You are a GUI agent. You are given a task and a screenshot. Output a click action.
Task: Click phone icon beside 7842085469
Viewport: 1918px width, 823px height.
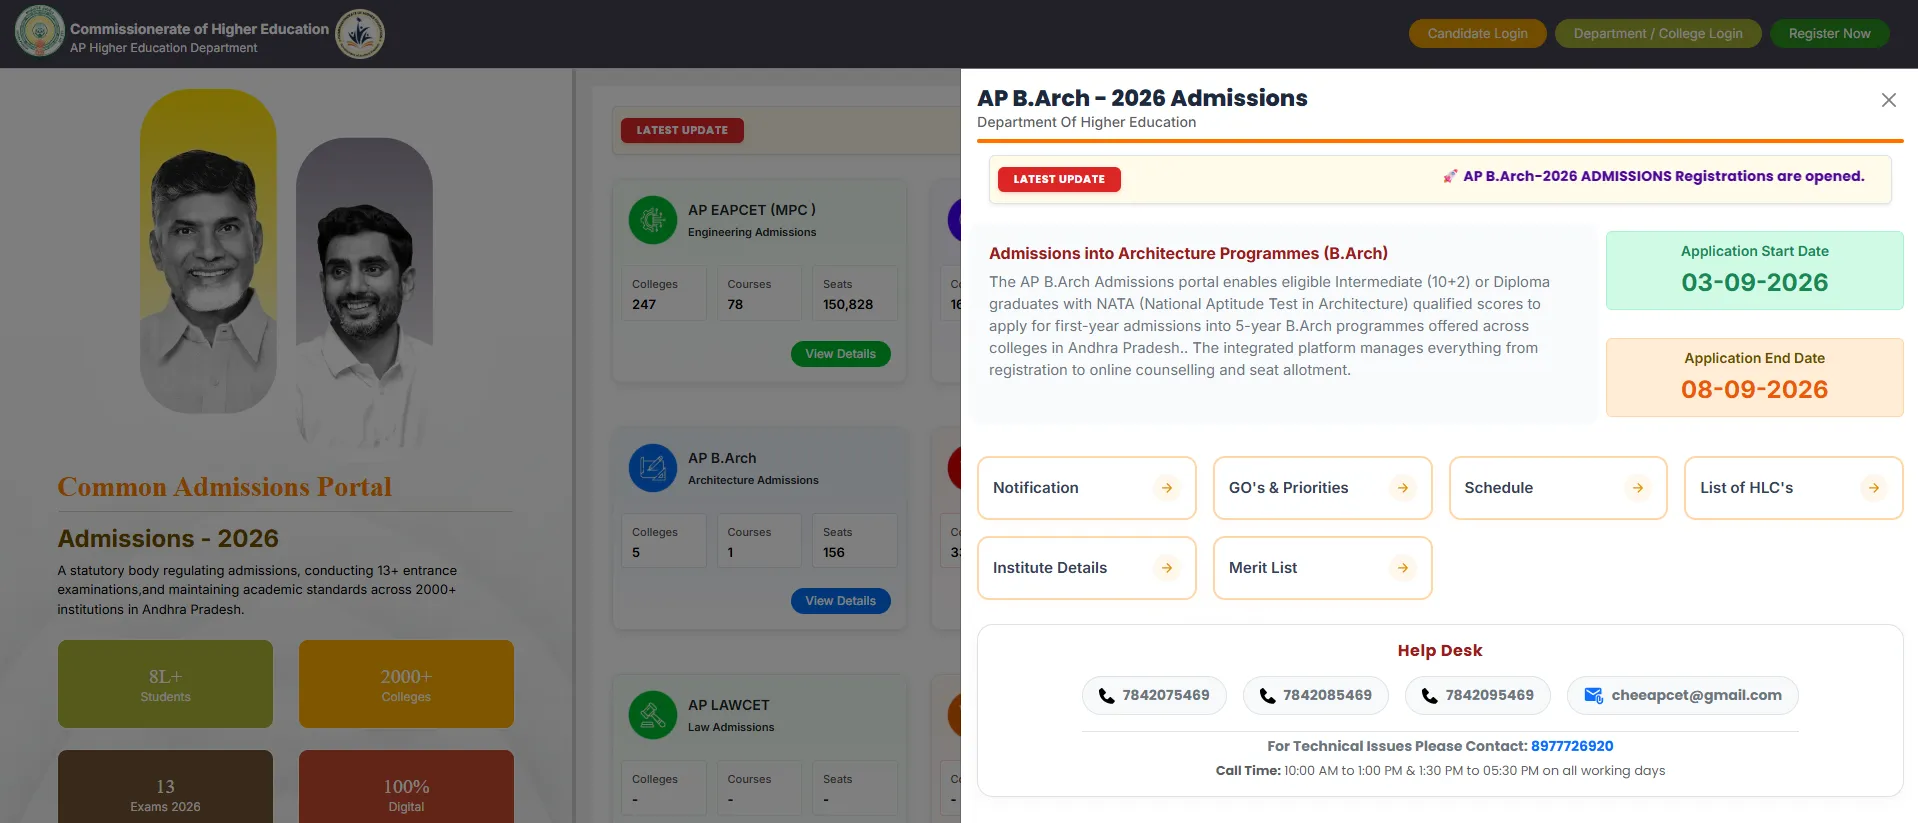pyautogui.click(x=1267, y=696)
